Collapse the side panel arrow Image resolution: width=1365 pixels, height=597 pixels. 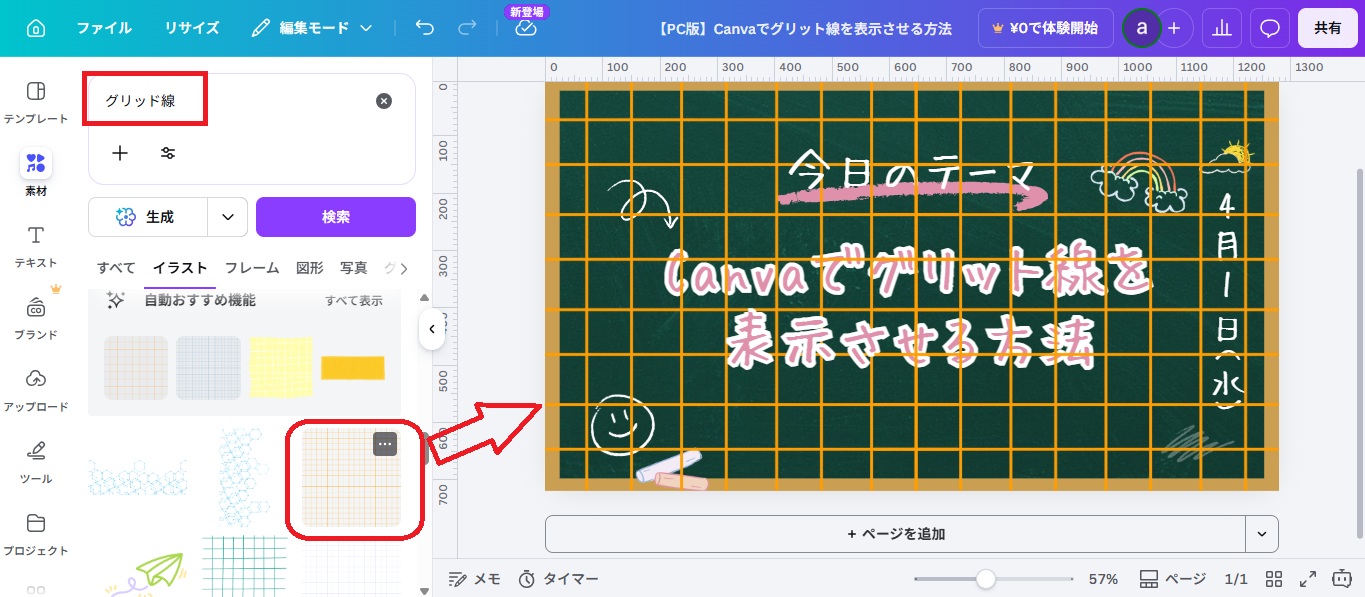431,329
